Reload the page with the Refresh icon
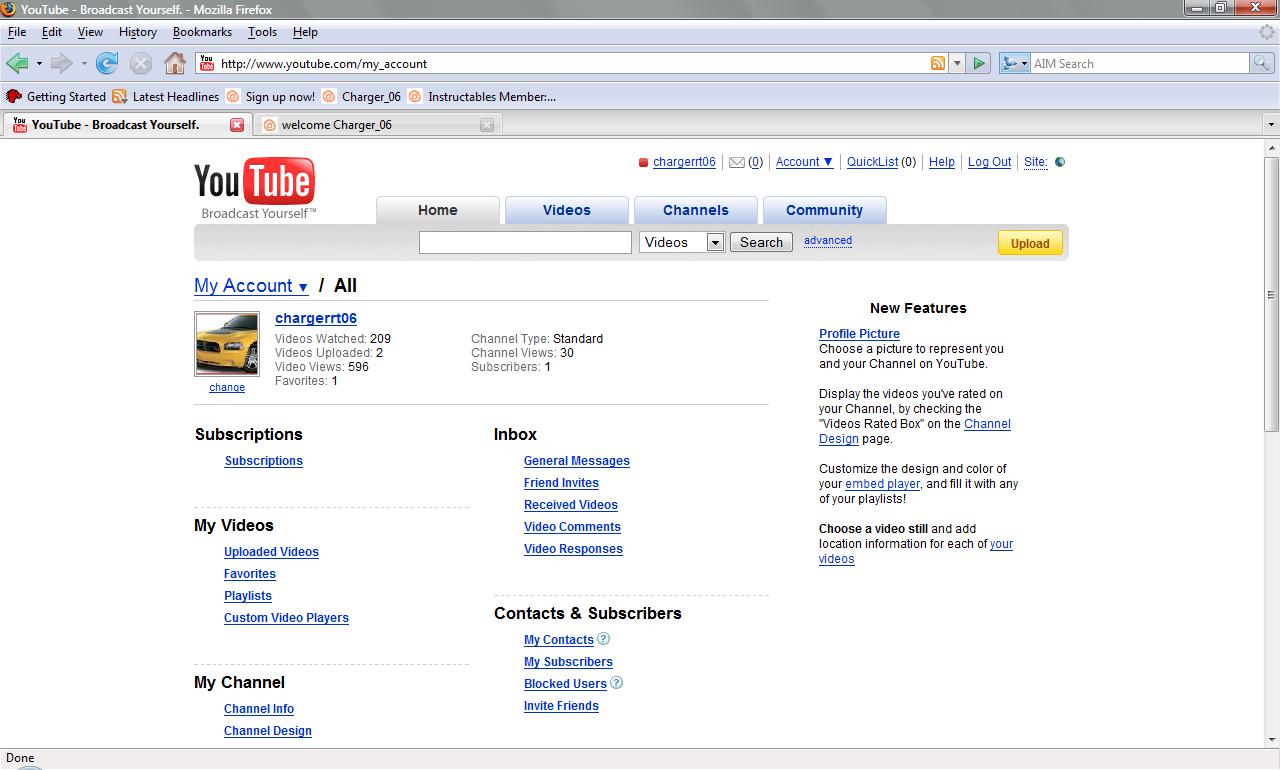Image resolution: width=1280 pixels, height=770 pixels. tap(107, 63)
